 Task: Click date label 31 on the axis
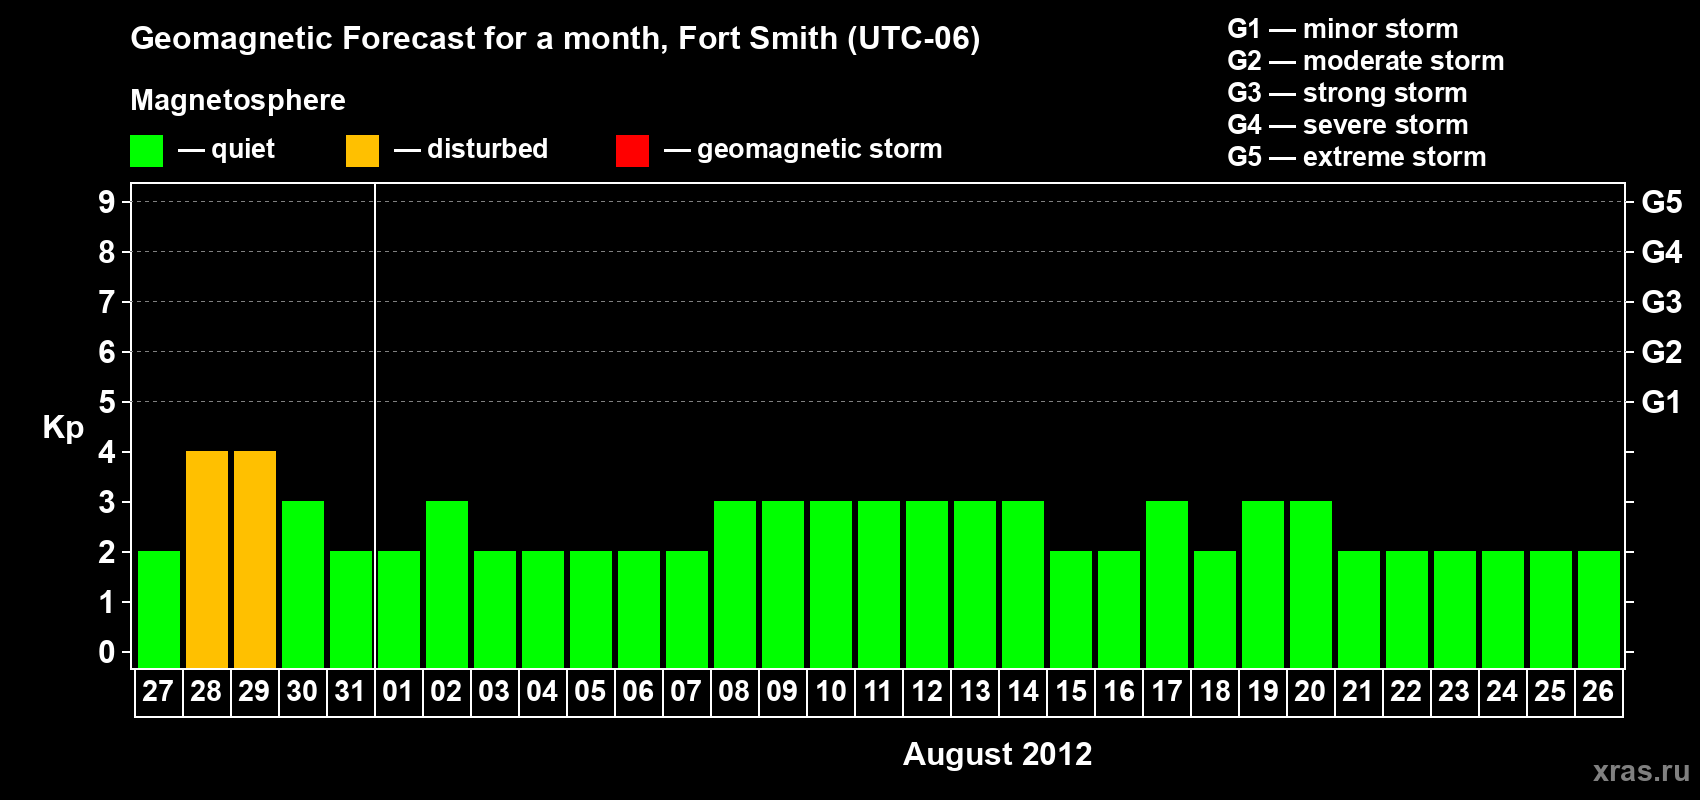[350, 691]
